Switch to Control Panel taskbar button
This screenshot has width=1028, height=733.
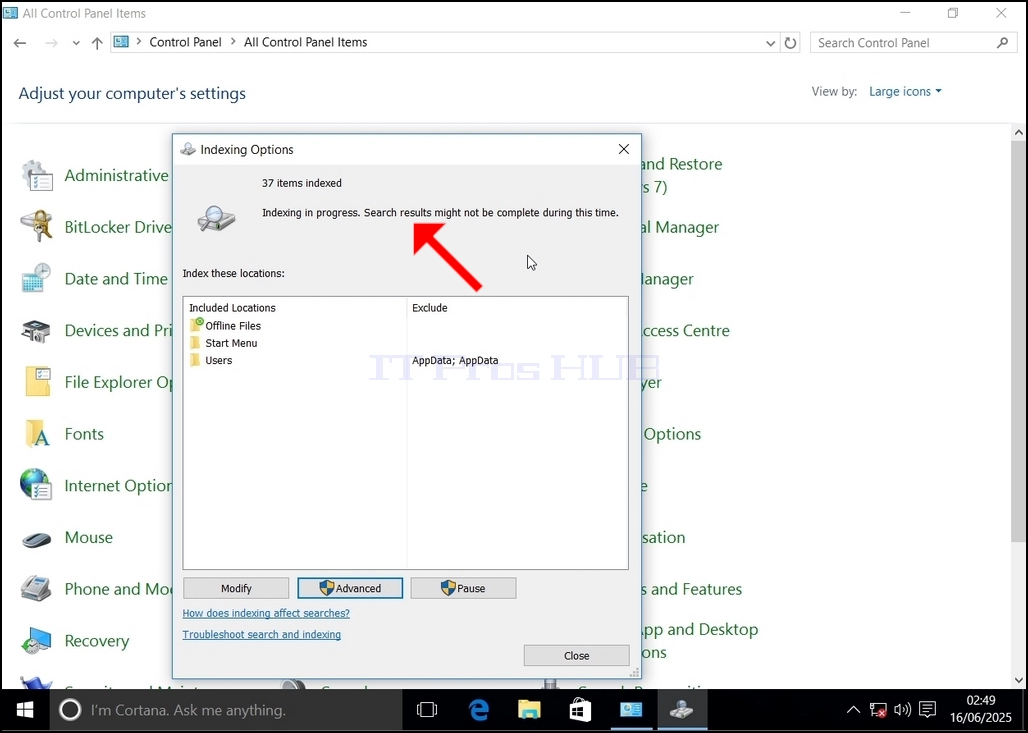coord(631,710)
